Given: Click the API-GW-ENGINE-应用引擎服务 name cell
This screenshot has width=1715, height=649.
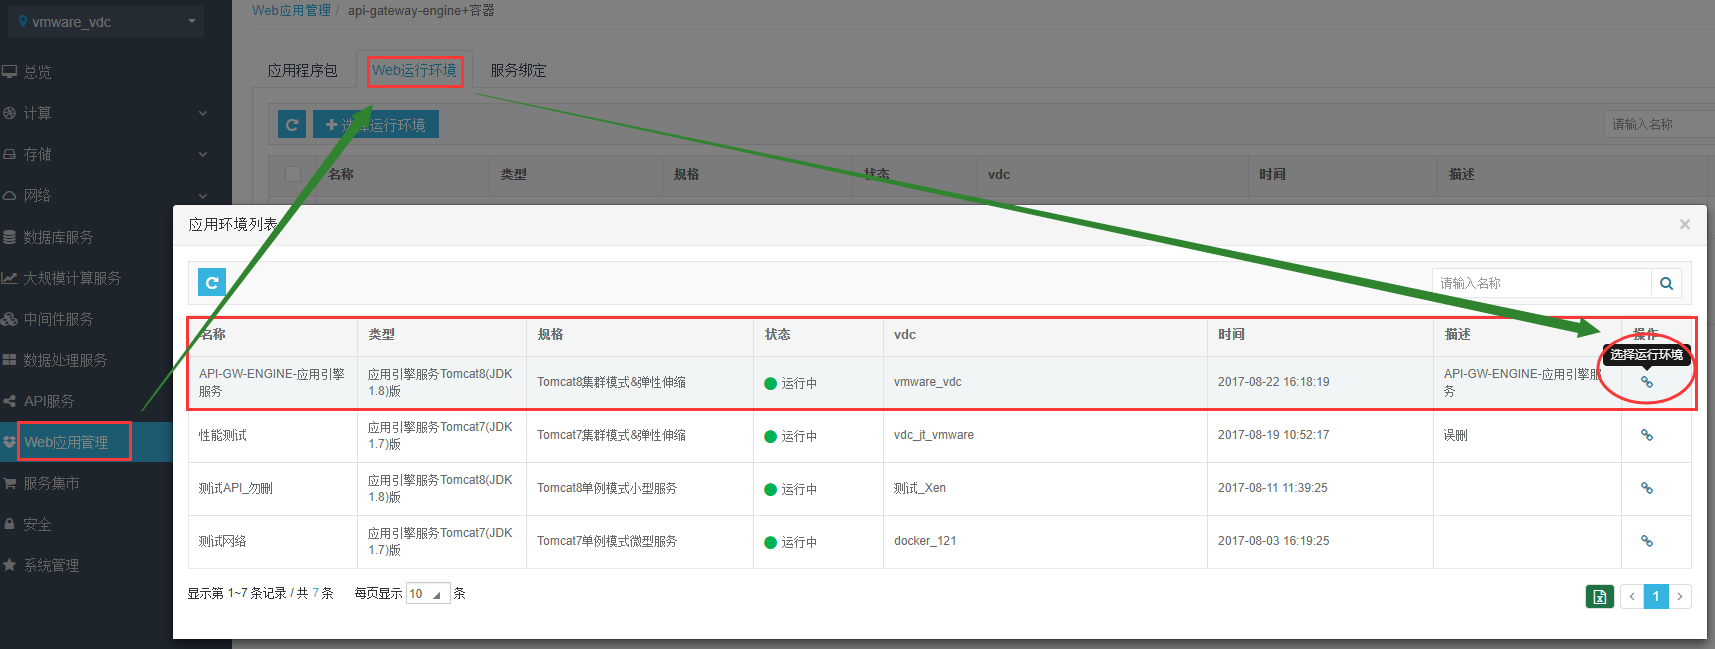Looking at the screenshot, I should (272, 382).
